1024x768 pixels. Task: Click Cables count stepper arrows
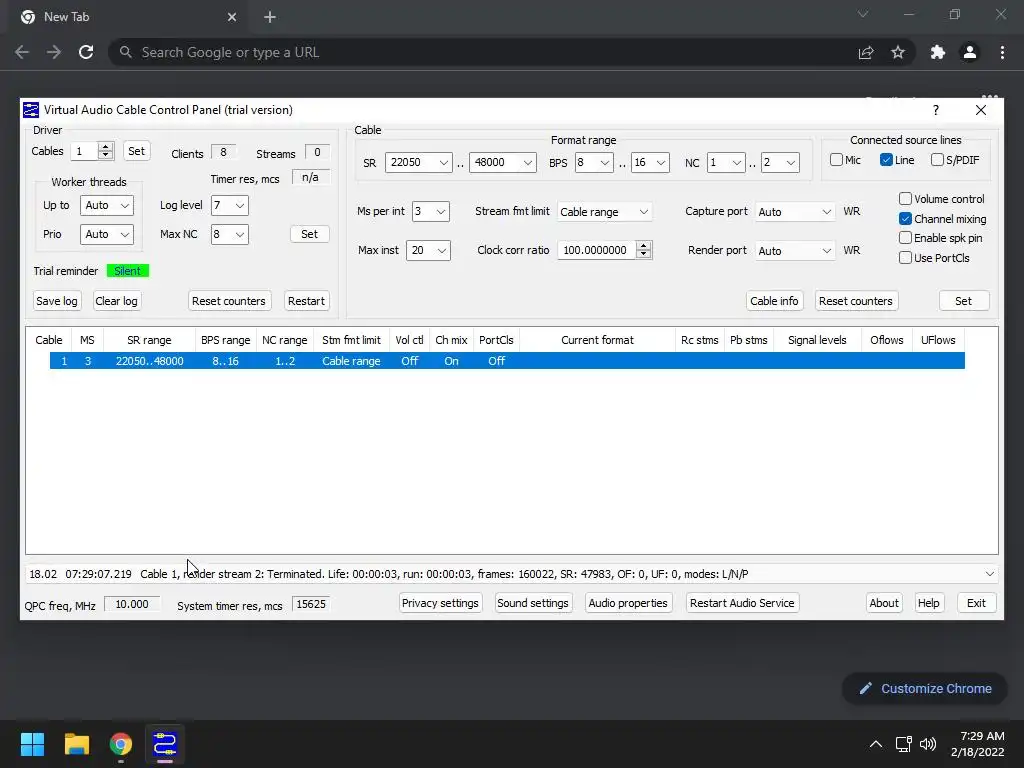[106, 151]
